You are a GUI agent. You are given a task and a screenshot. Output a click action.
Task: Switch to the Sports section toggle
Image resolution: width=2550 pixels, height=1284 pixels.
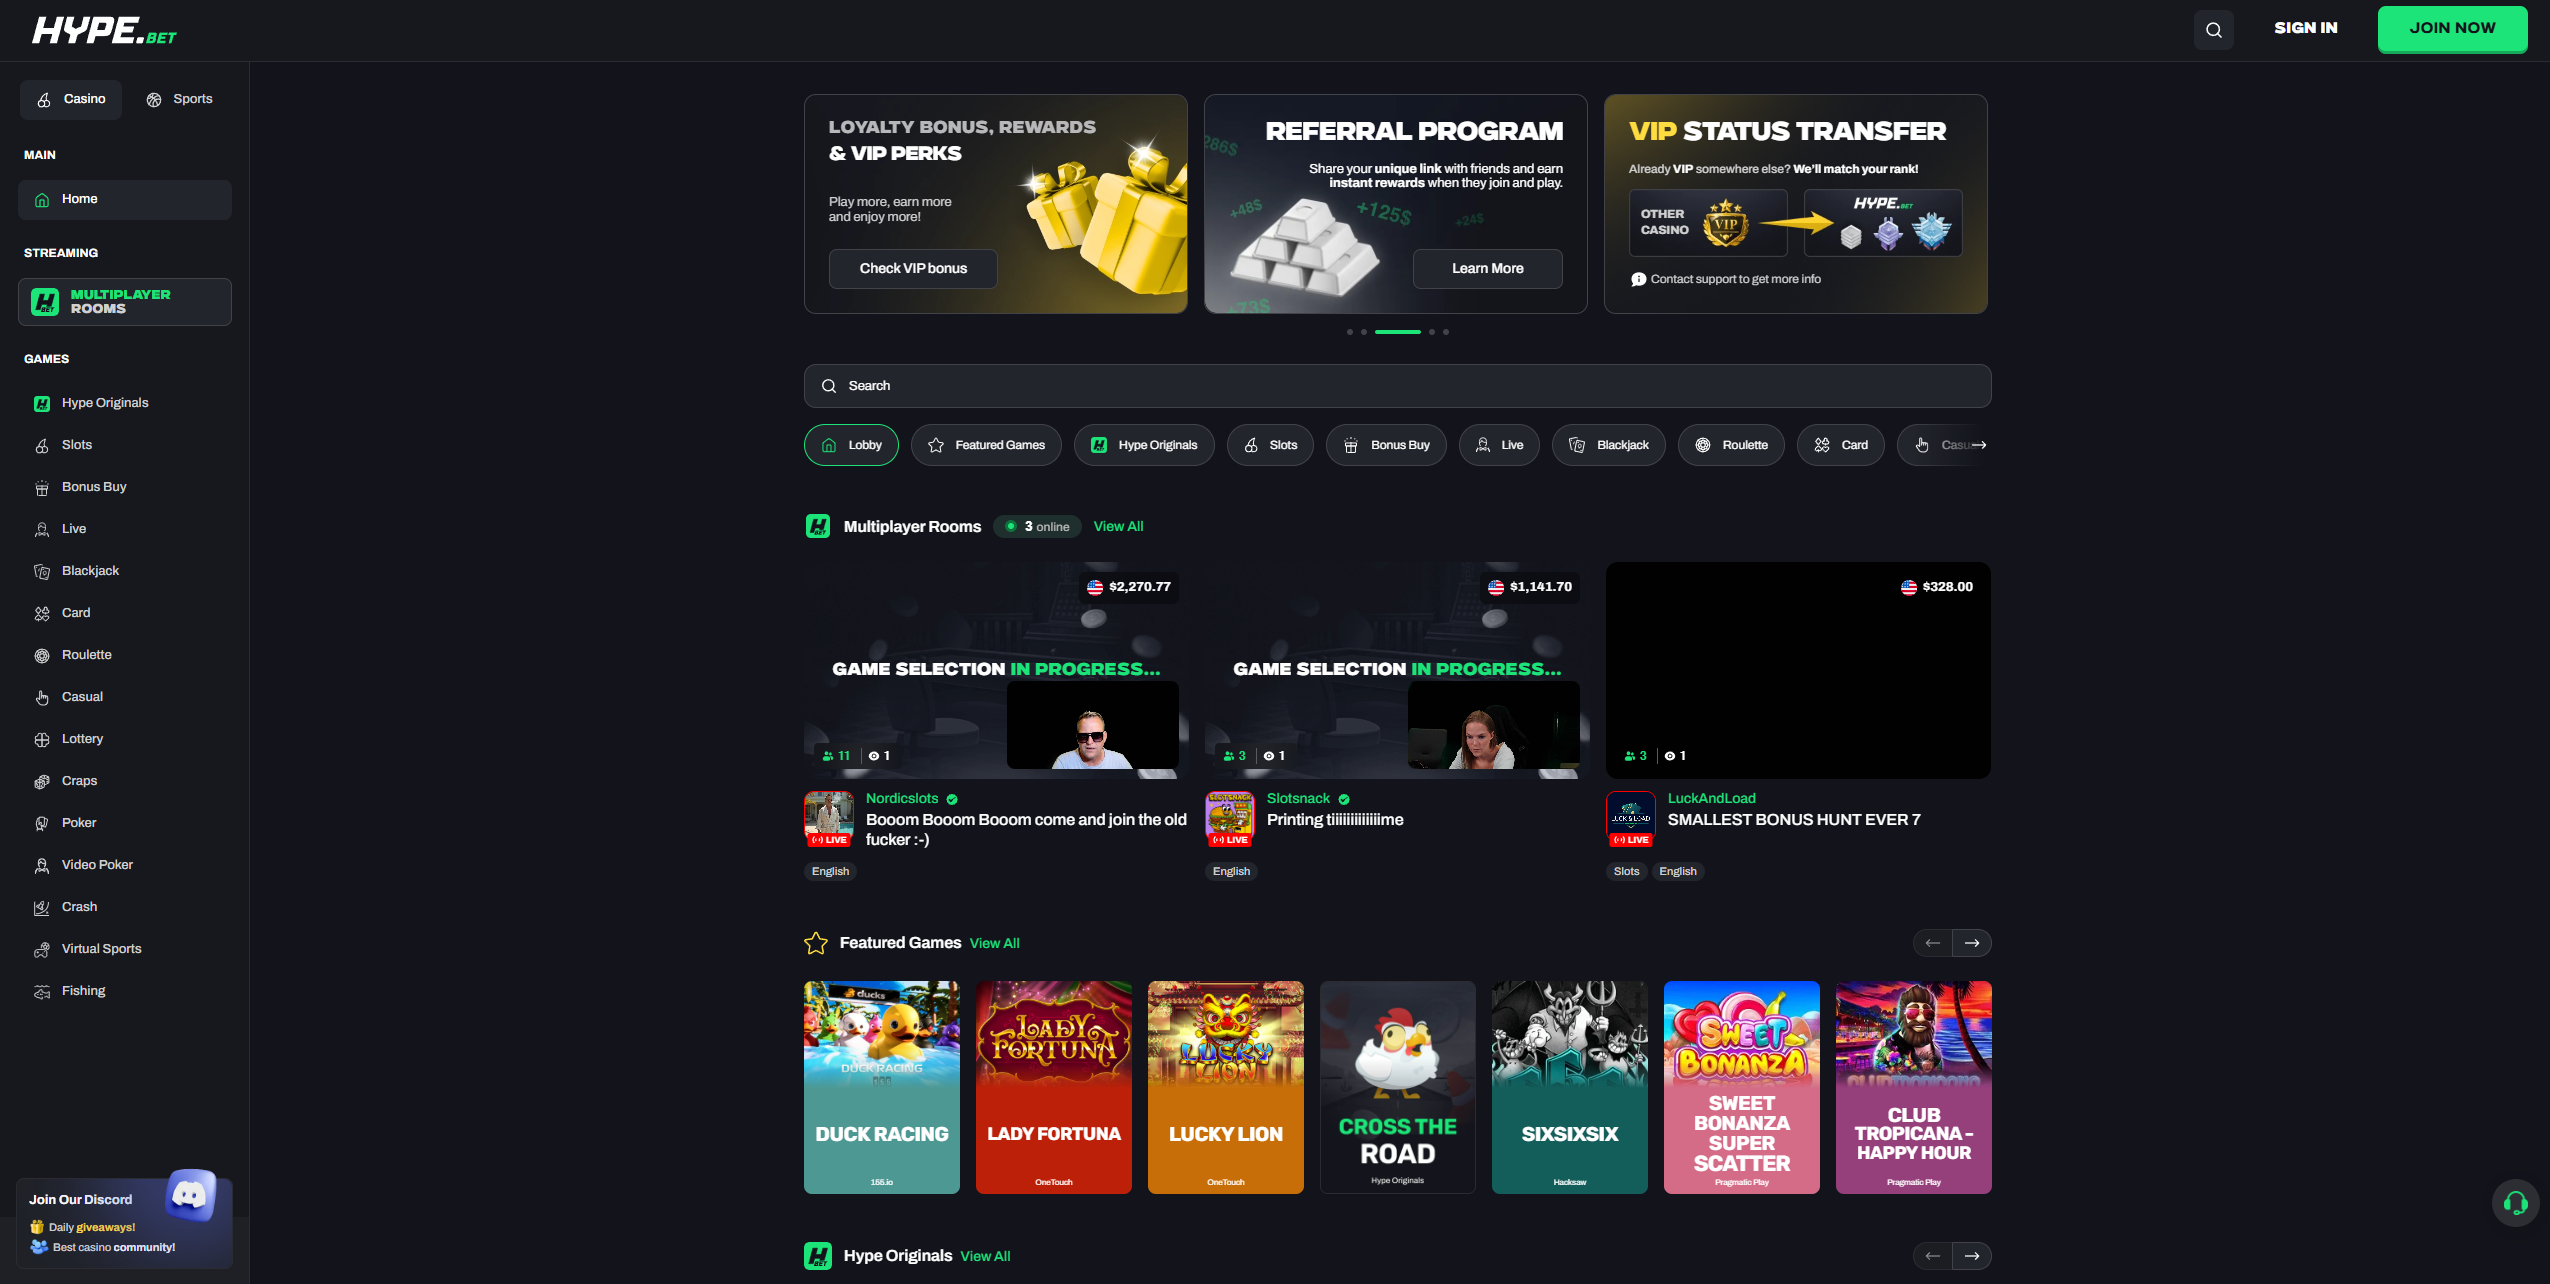click(180, 99)
